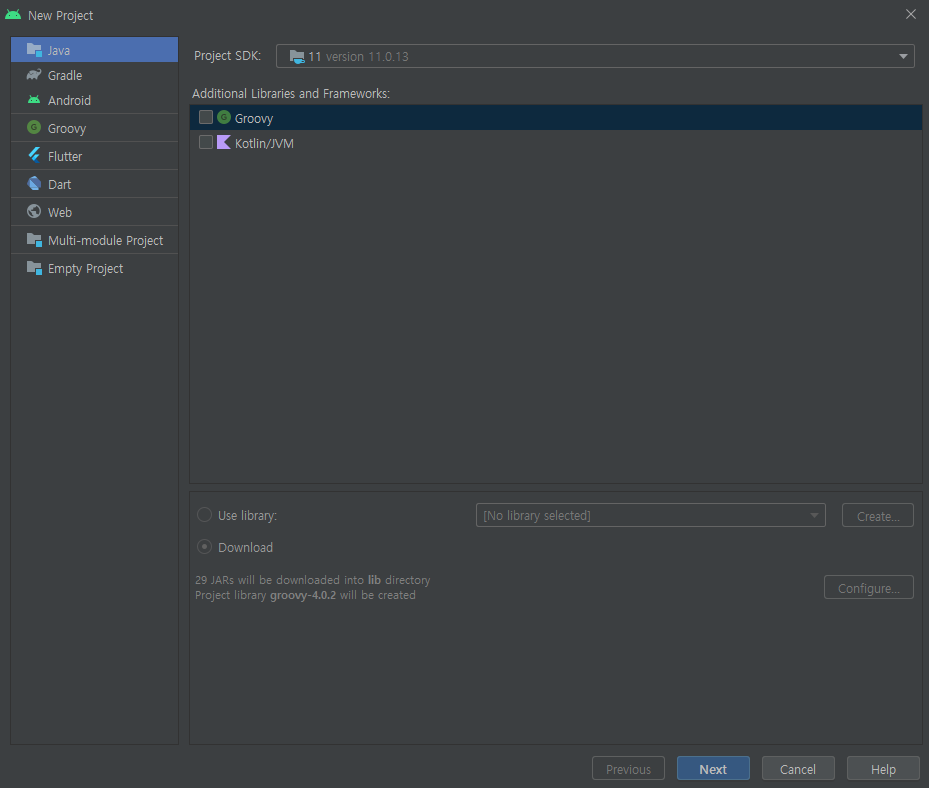Click the Flutter logo icon
The image size is (929, 788).
click(34, 155)
